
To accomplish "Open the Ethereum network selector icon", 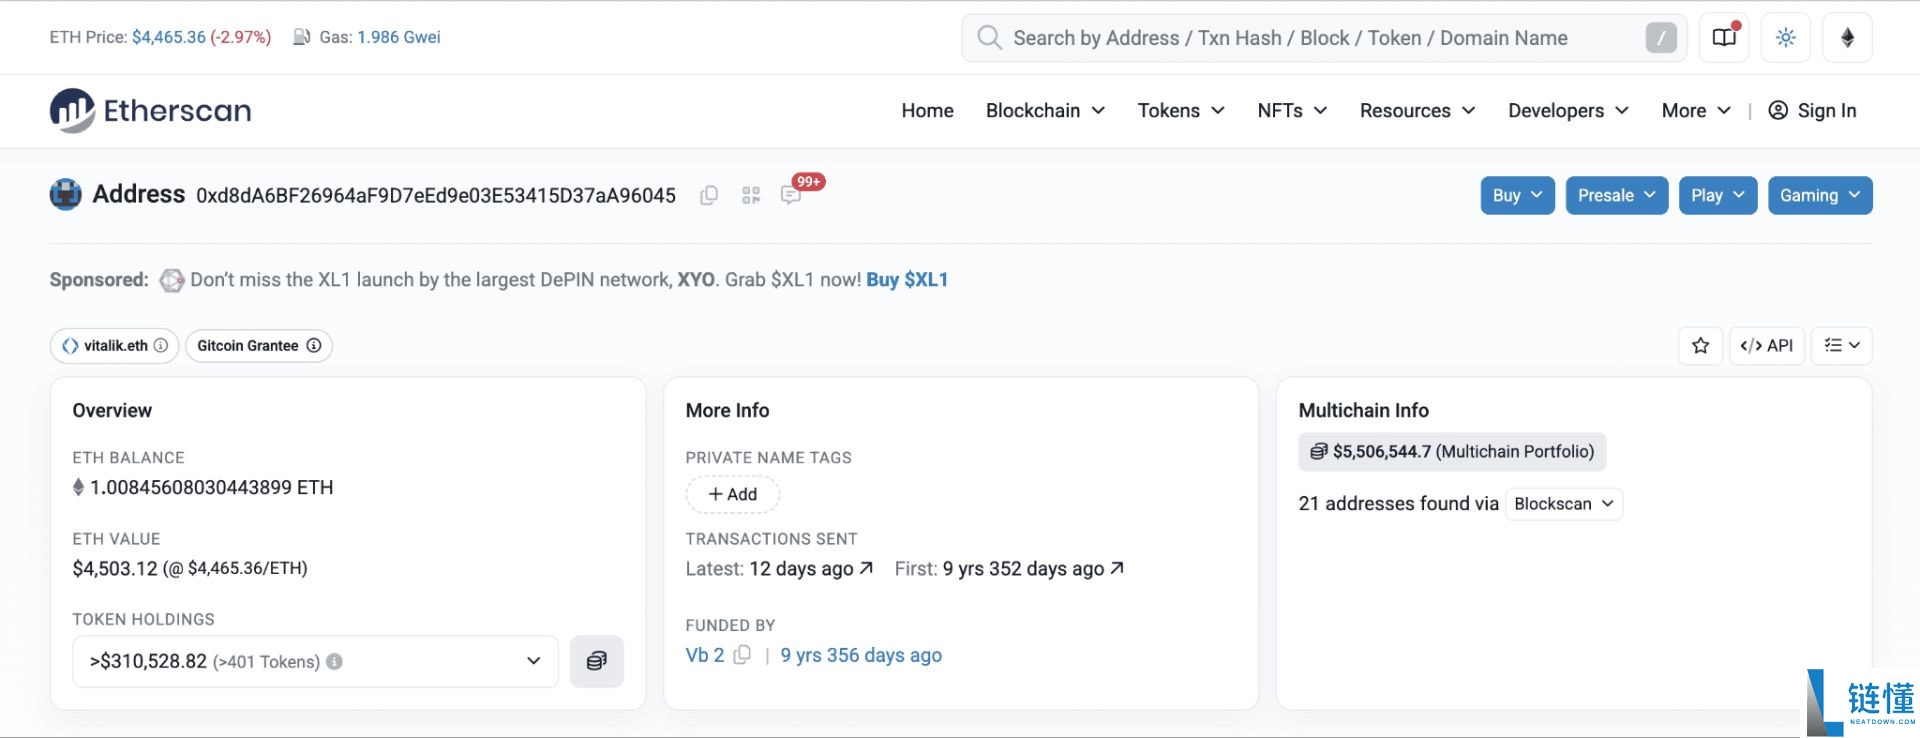I will (x=1848, y=38).
